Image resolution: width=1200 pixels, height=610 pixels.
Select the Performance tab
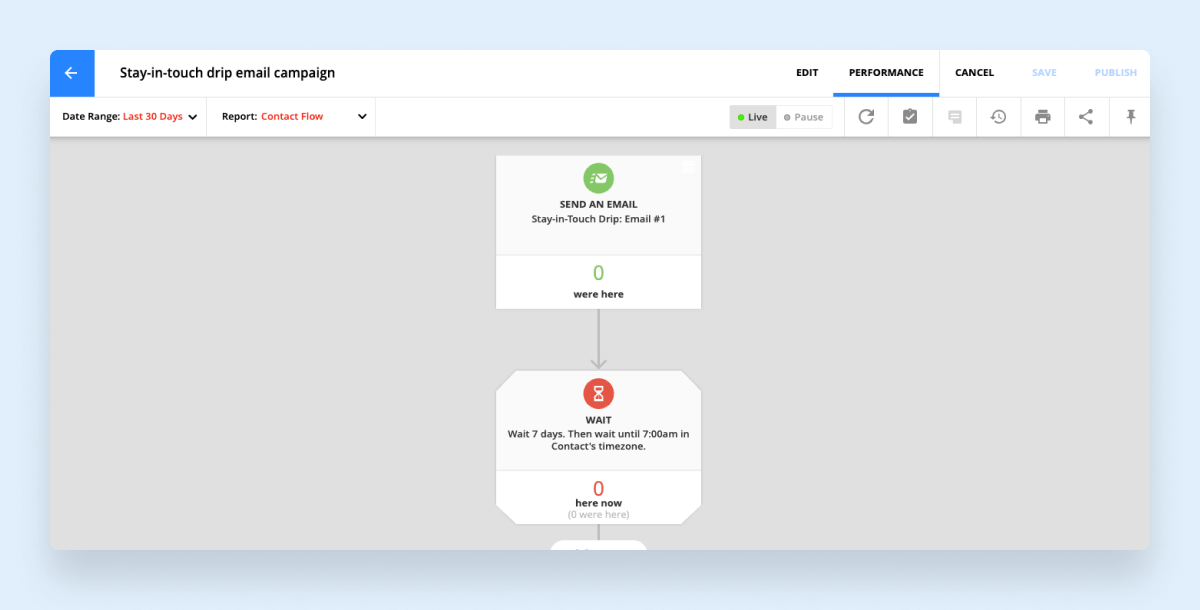point(886,73)
